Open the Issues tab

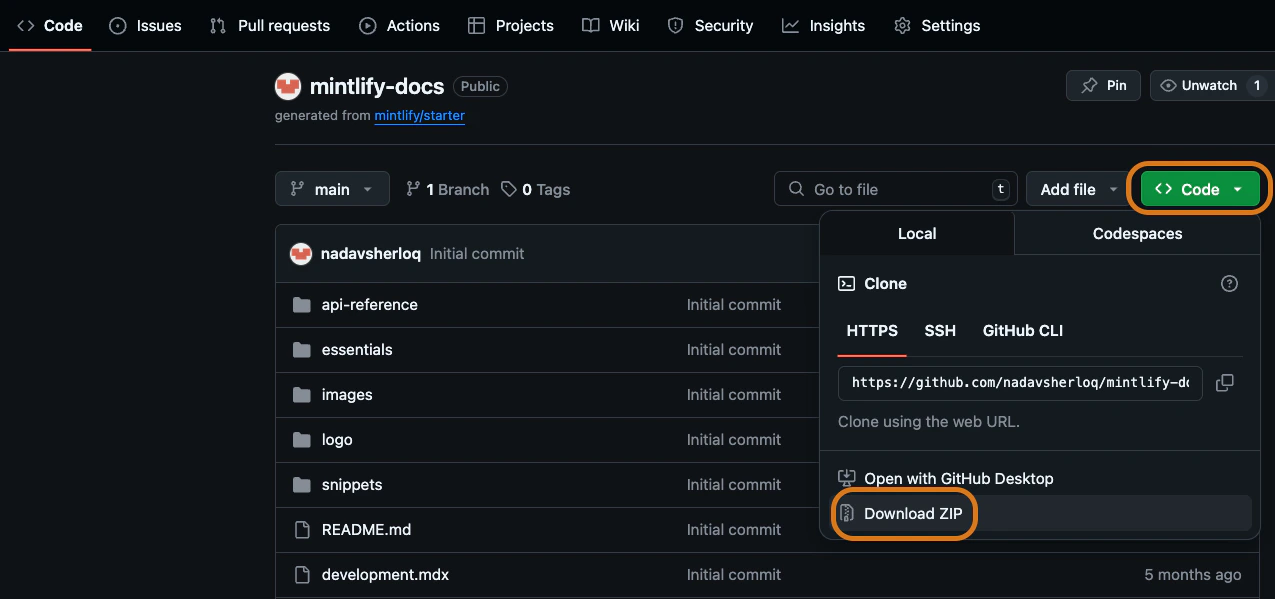145,26
